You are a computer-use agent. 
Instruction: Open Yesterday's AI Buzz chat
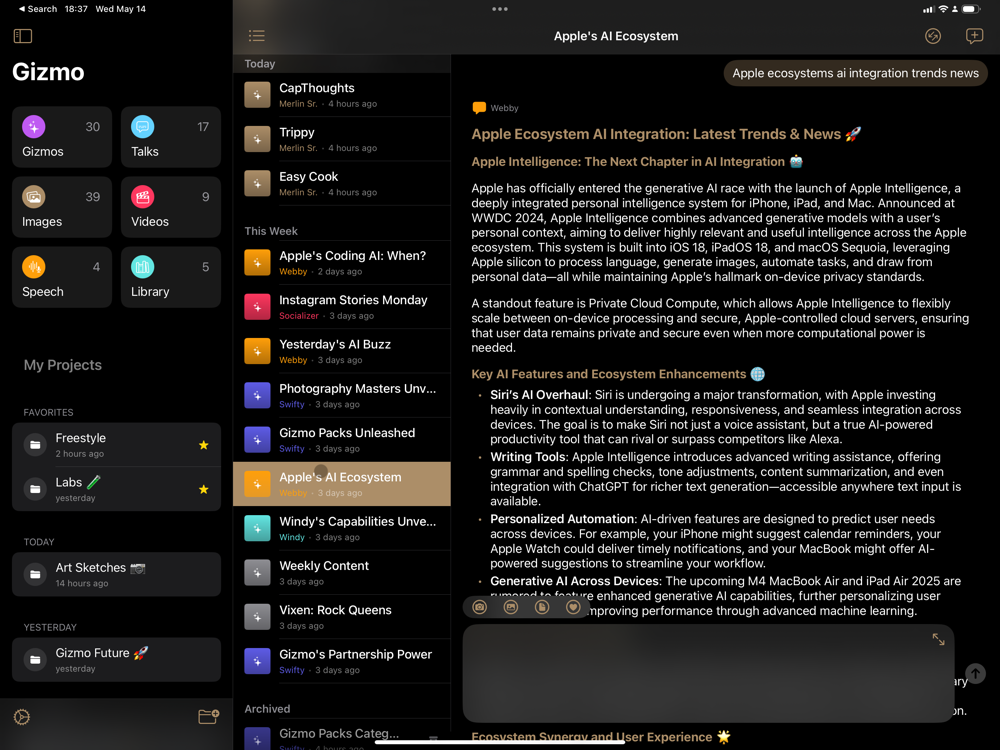click(x=342, y=351)
